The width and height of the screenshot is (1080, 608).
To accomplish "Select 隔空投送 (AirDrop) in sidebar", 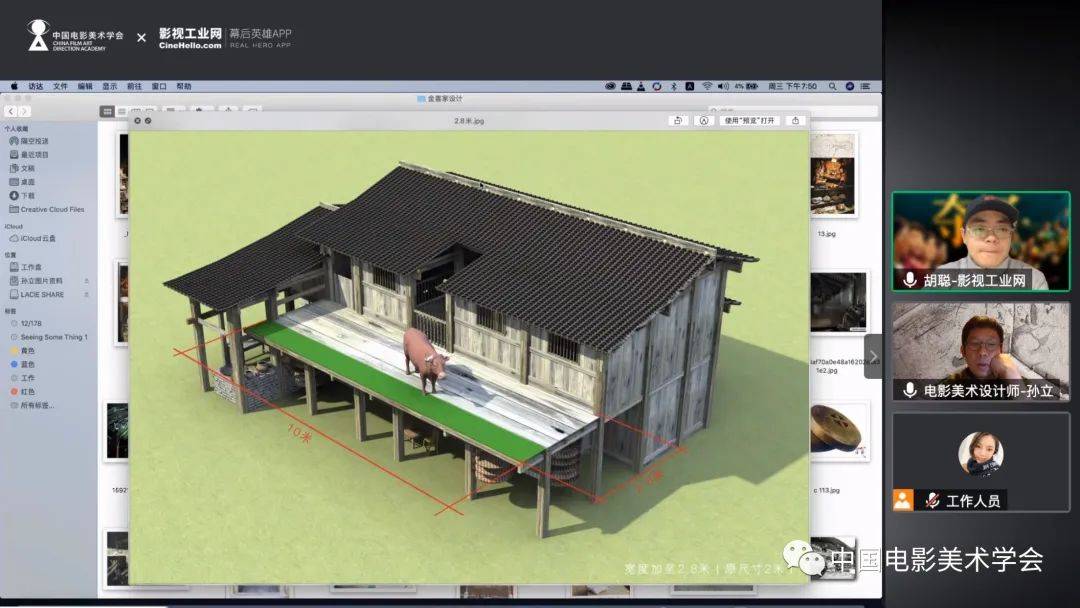I will (x=29, y=141).
